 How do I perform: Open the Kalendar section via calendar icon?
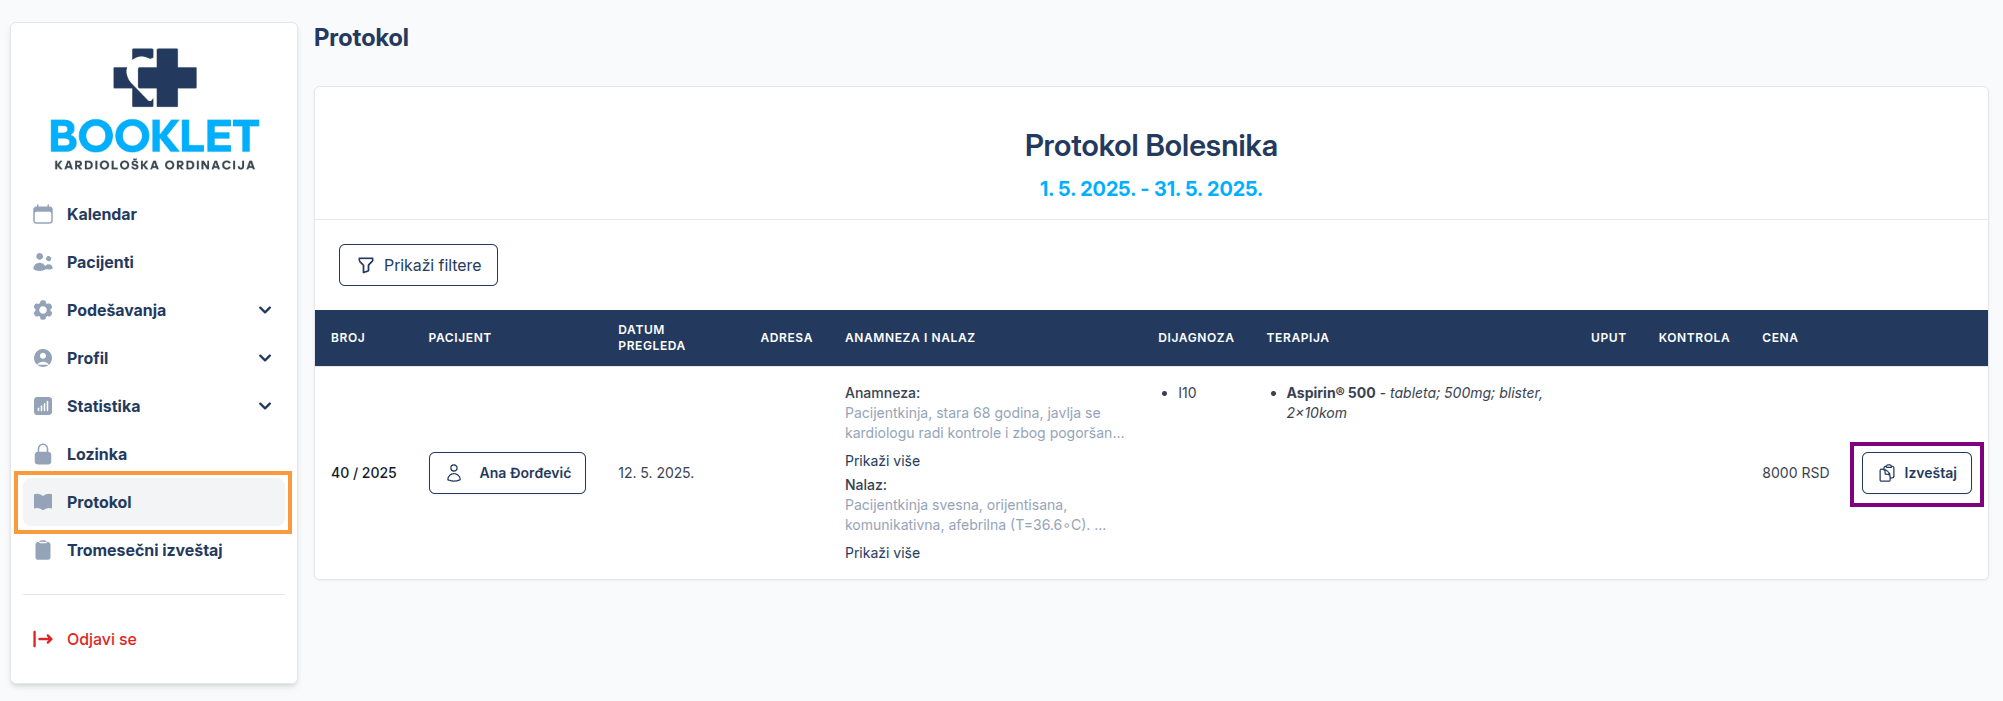(41, 213)
